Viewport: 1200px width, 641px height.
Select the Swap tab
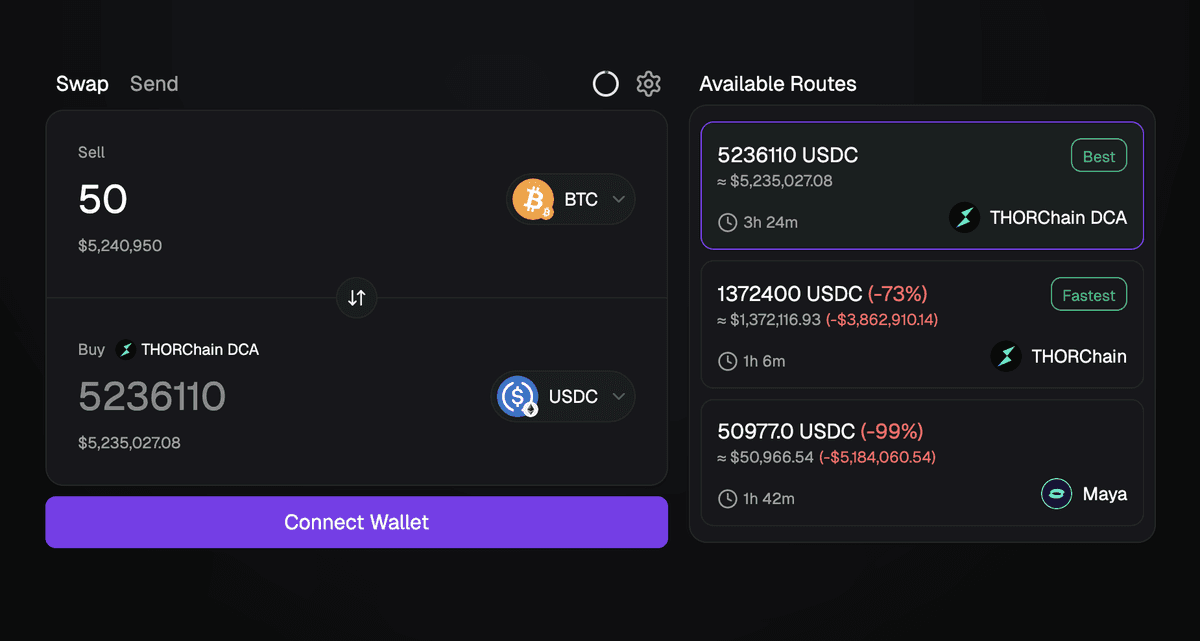[x=82, y=84]
